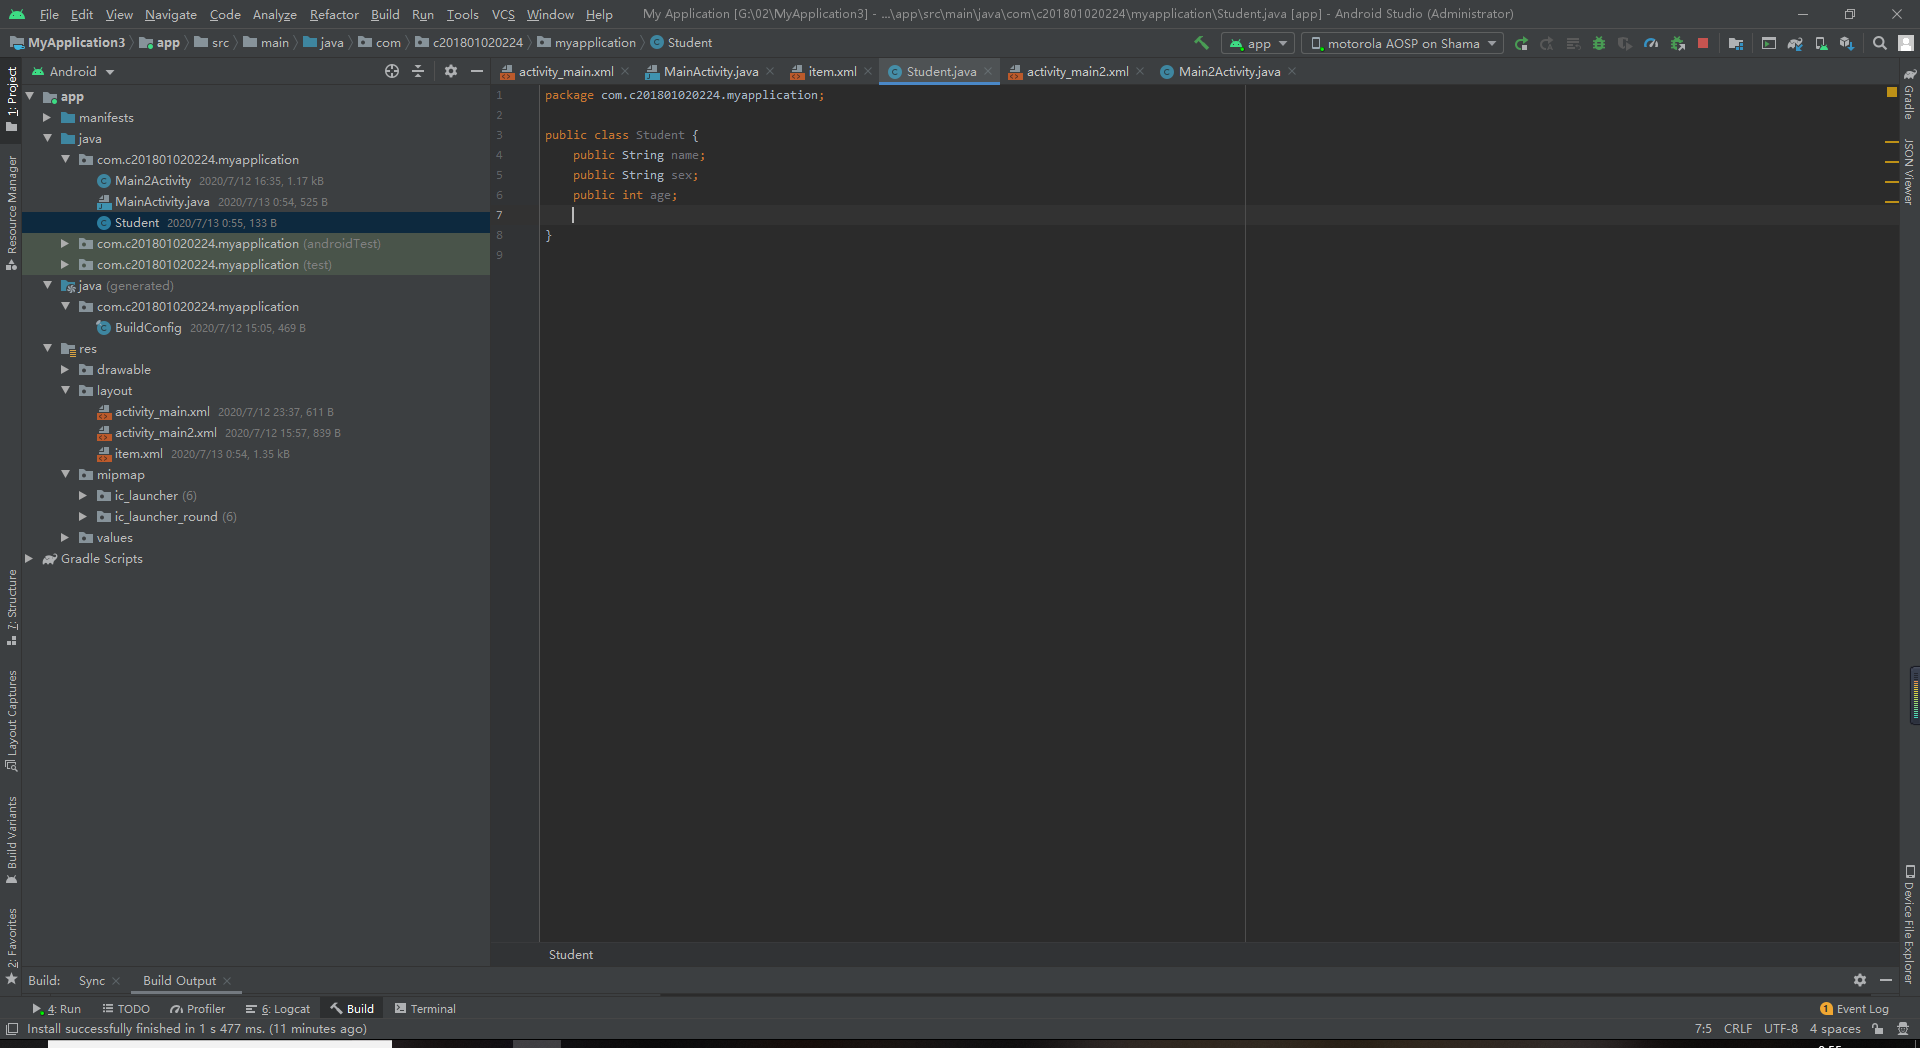Toggle the Gradle side panel
This screenshot has height=1048, width=1920.
[1909, 94]
